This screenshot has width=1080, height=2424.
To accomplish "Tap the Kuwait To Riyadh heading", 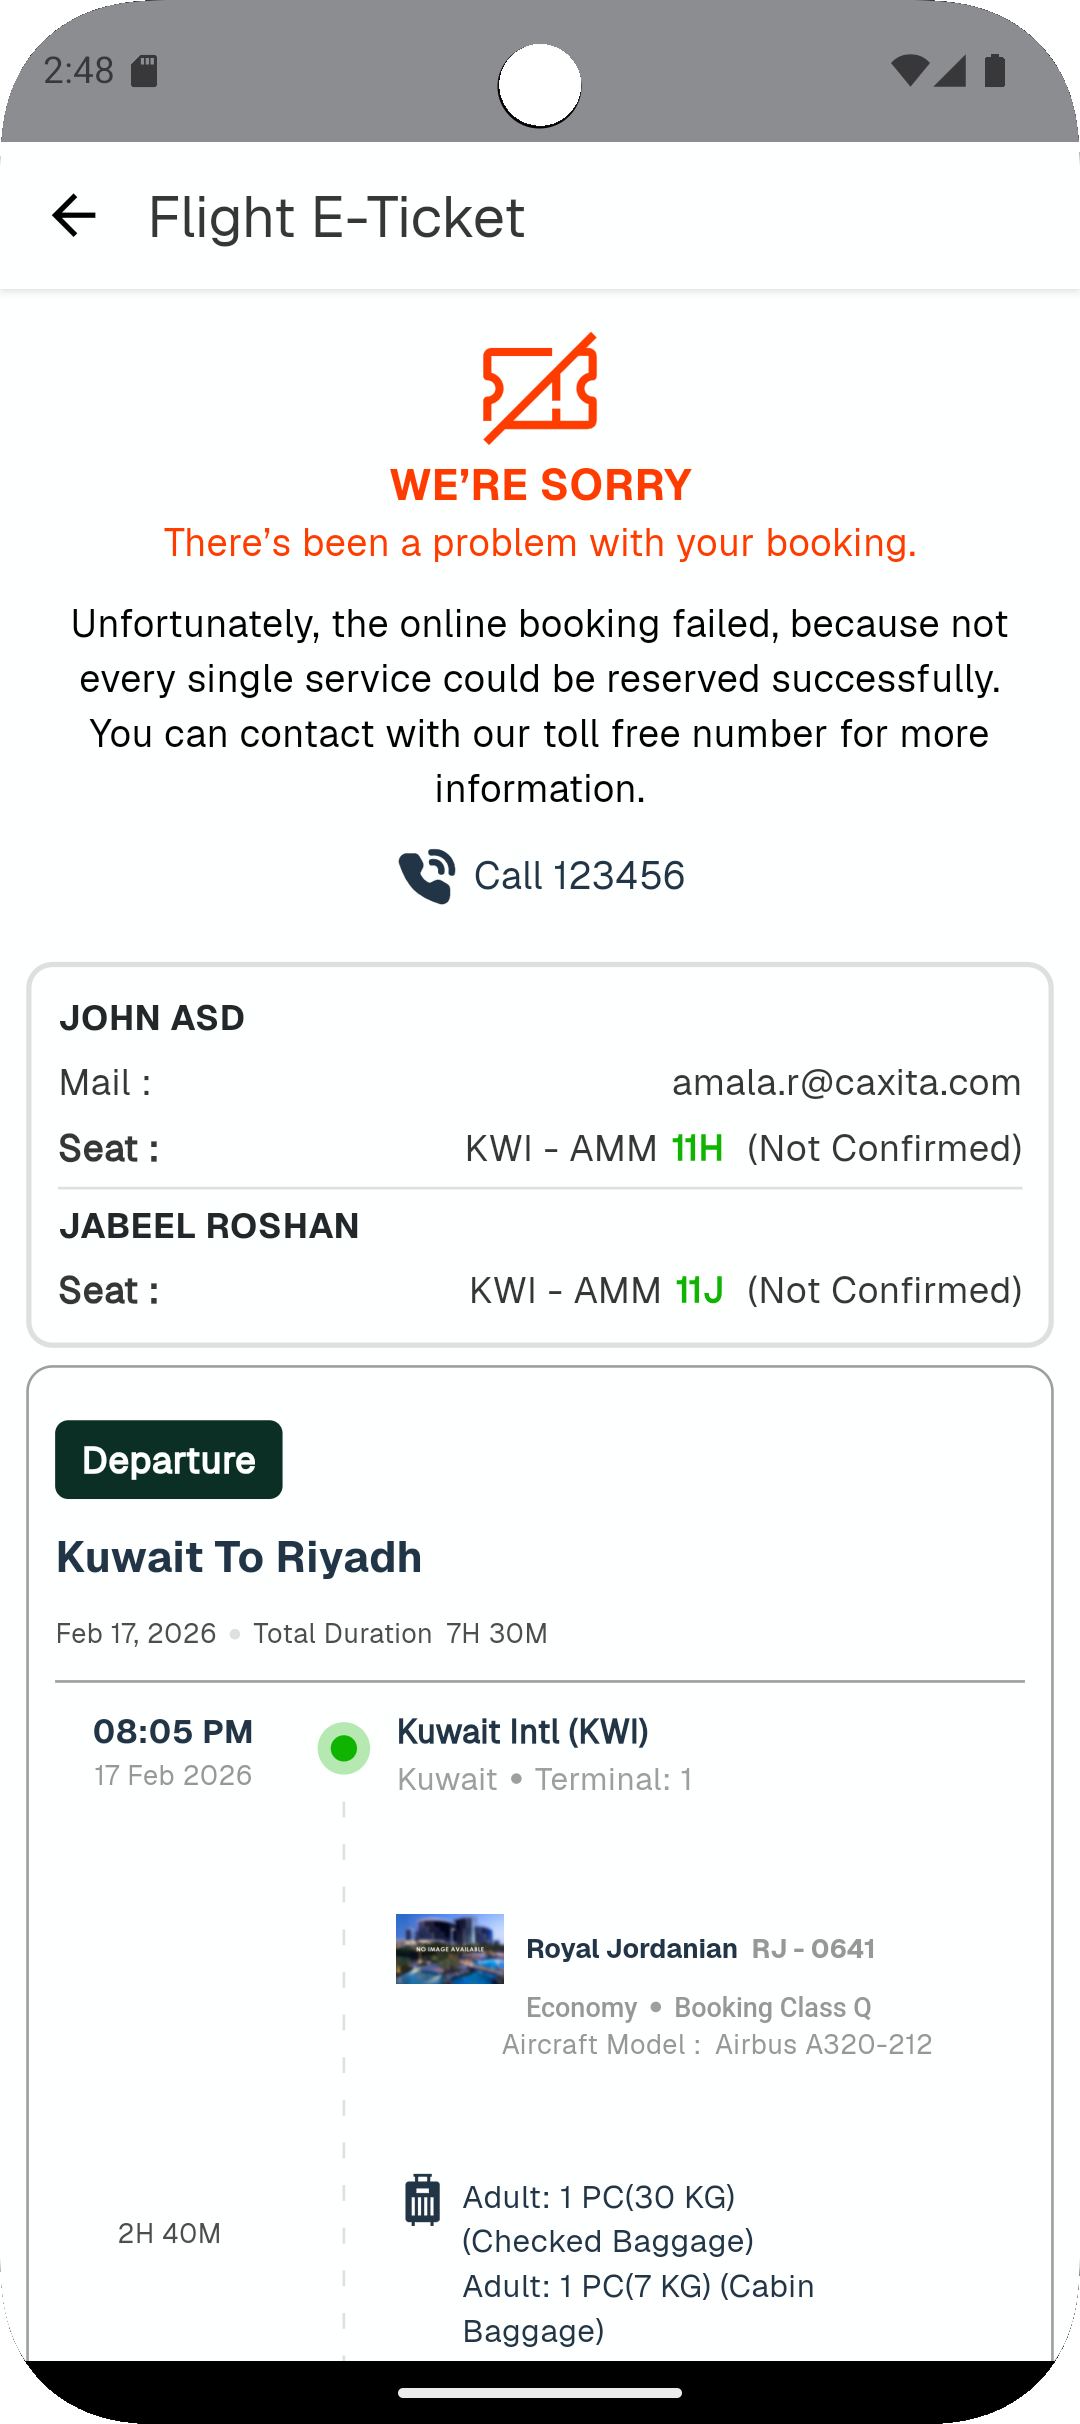I will point(239,1557).
